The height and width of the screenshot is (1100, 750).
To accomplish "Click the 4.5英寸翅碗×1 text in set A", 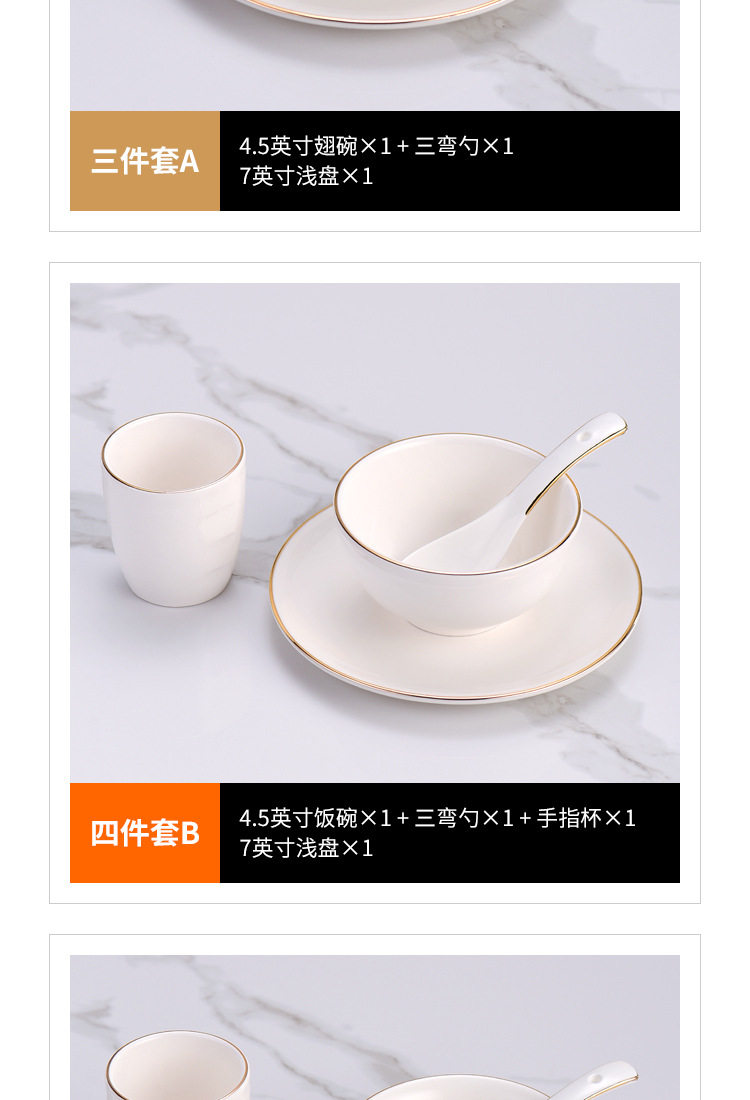I will coord(315,146).
